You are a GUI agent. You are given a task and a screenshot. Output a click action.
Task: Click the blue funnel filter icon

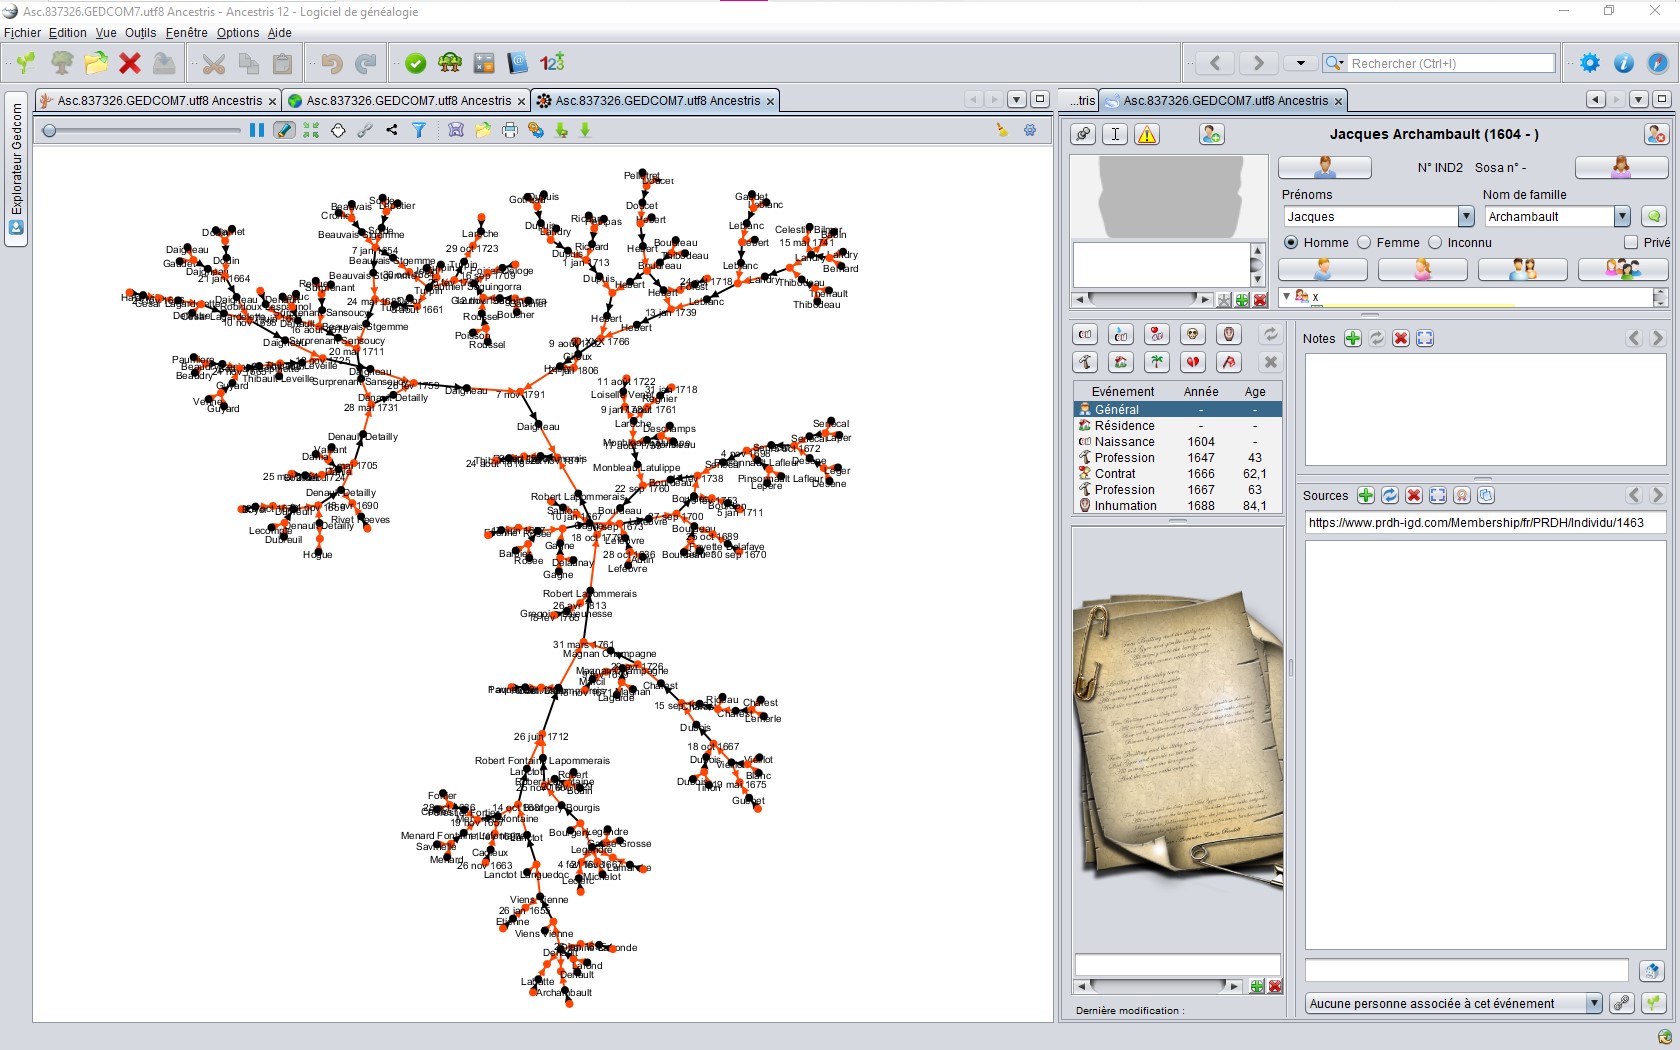[419, 130]
